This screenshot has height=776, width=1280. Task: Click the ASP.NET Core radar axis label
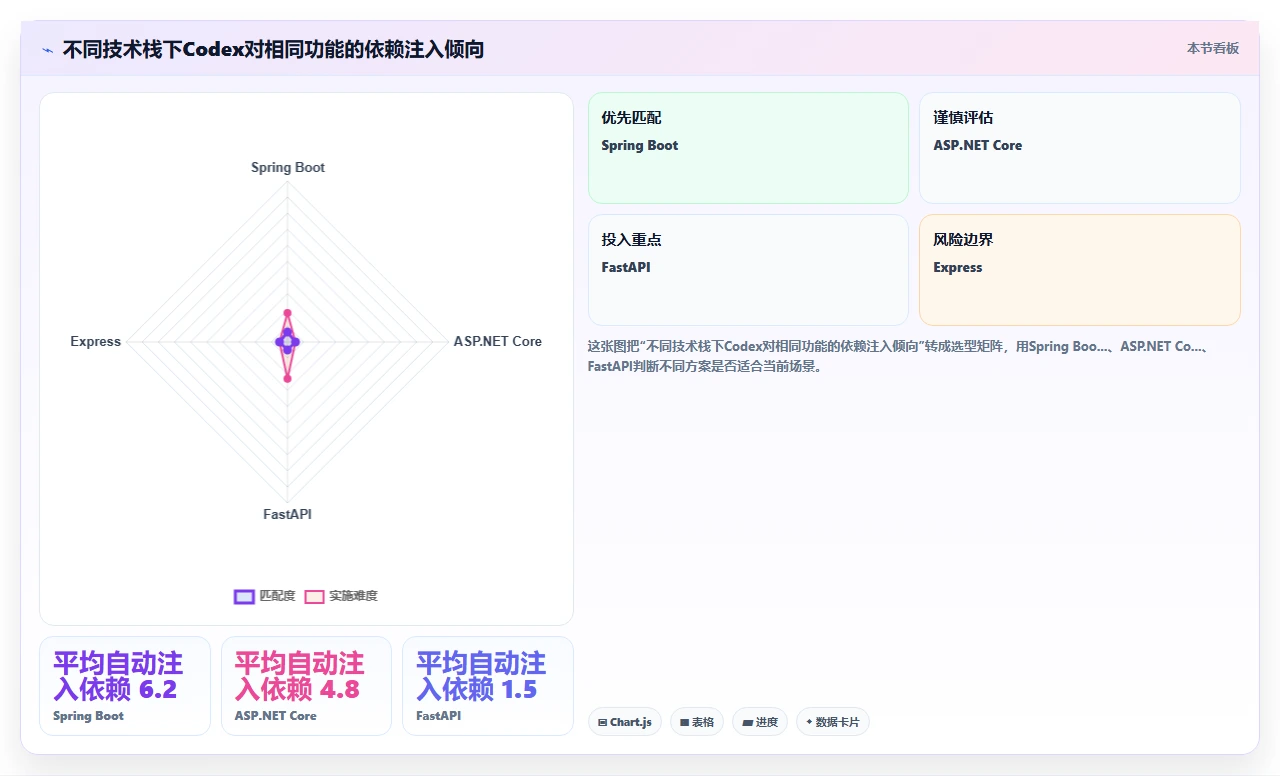pos(498,341)
